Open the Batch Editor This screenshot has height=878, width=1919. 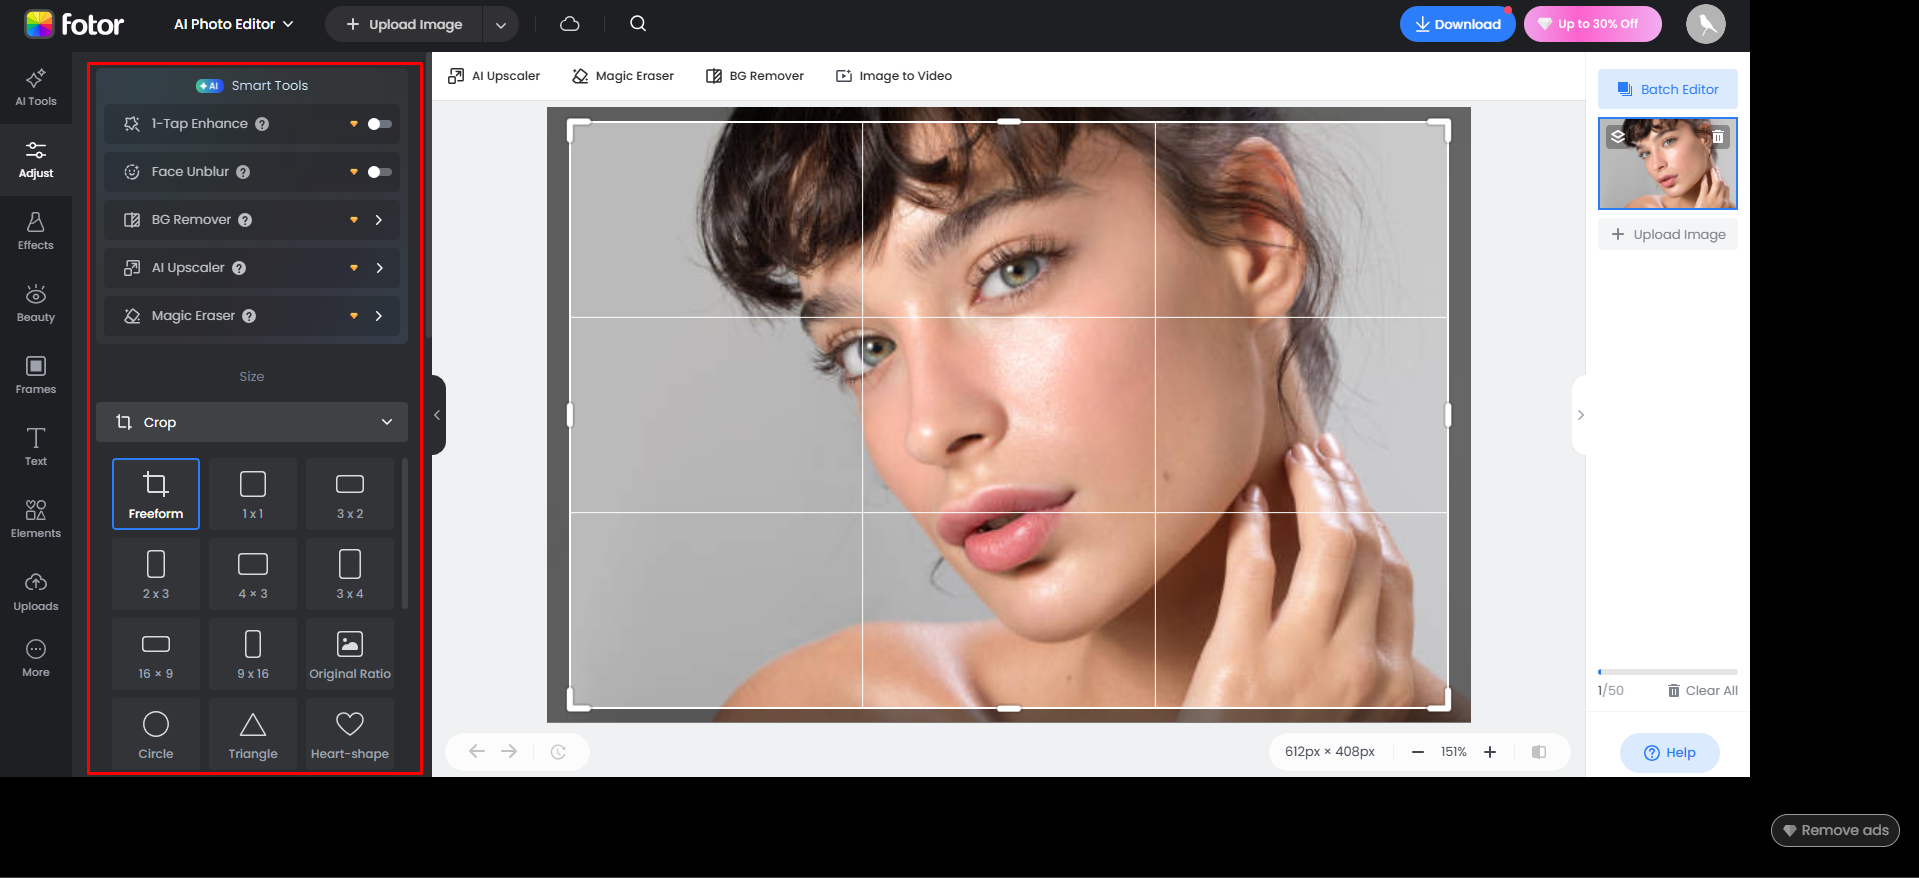point(1668,89)
